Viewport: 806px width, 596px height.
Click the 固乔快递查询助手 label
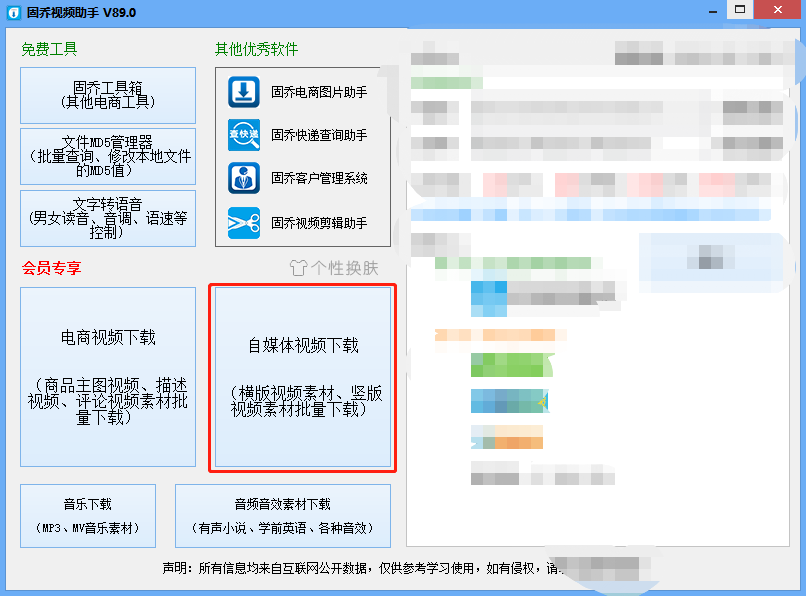tap(319, 135)
